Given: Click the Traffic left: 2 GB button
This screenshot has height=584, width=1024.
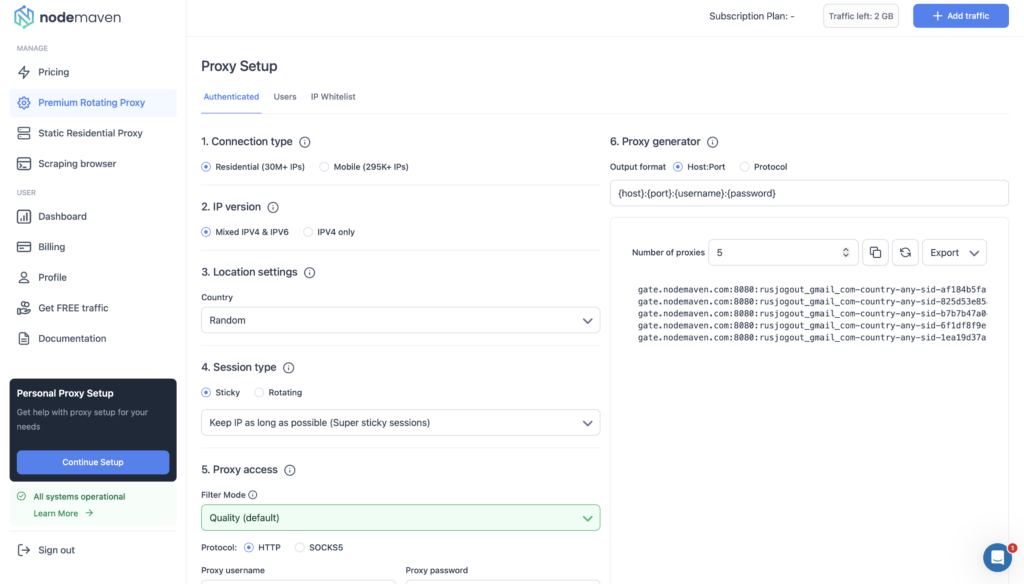Looking at the screenshot, I should coord(861,16).
